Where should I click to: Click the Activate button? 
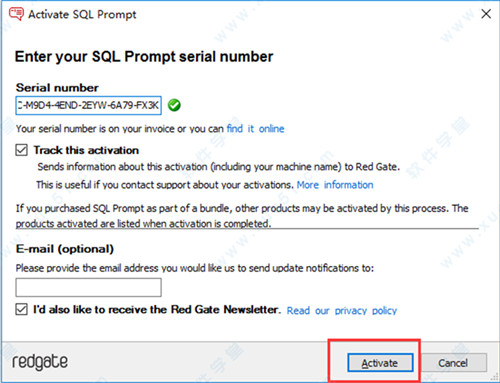(380, 363)
